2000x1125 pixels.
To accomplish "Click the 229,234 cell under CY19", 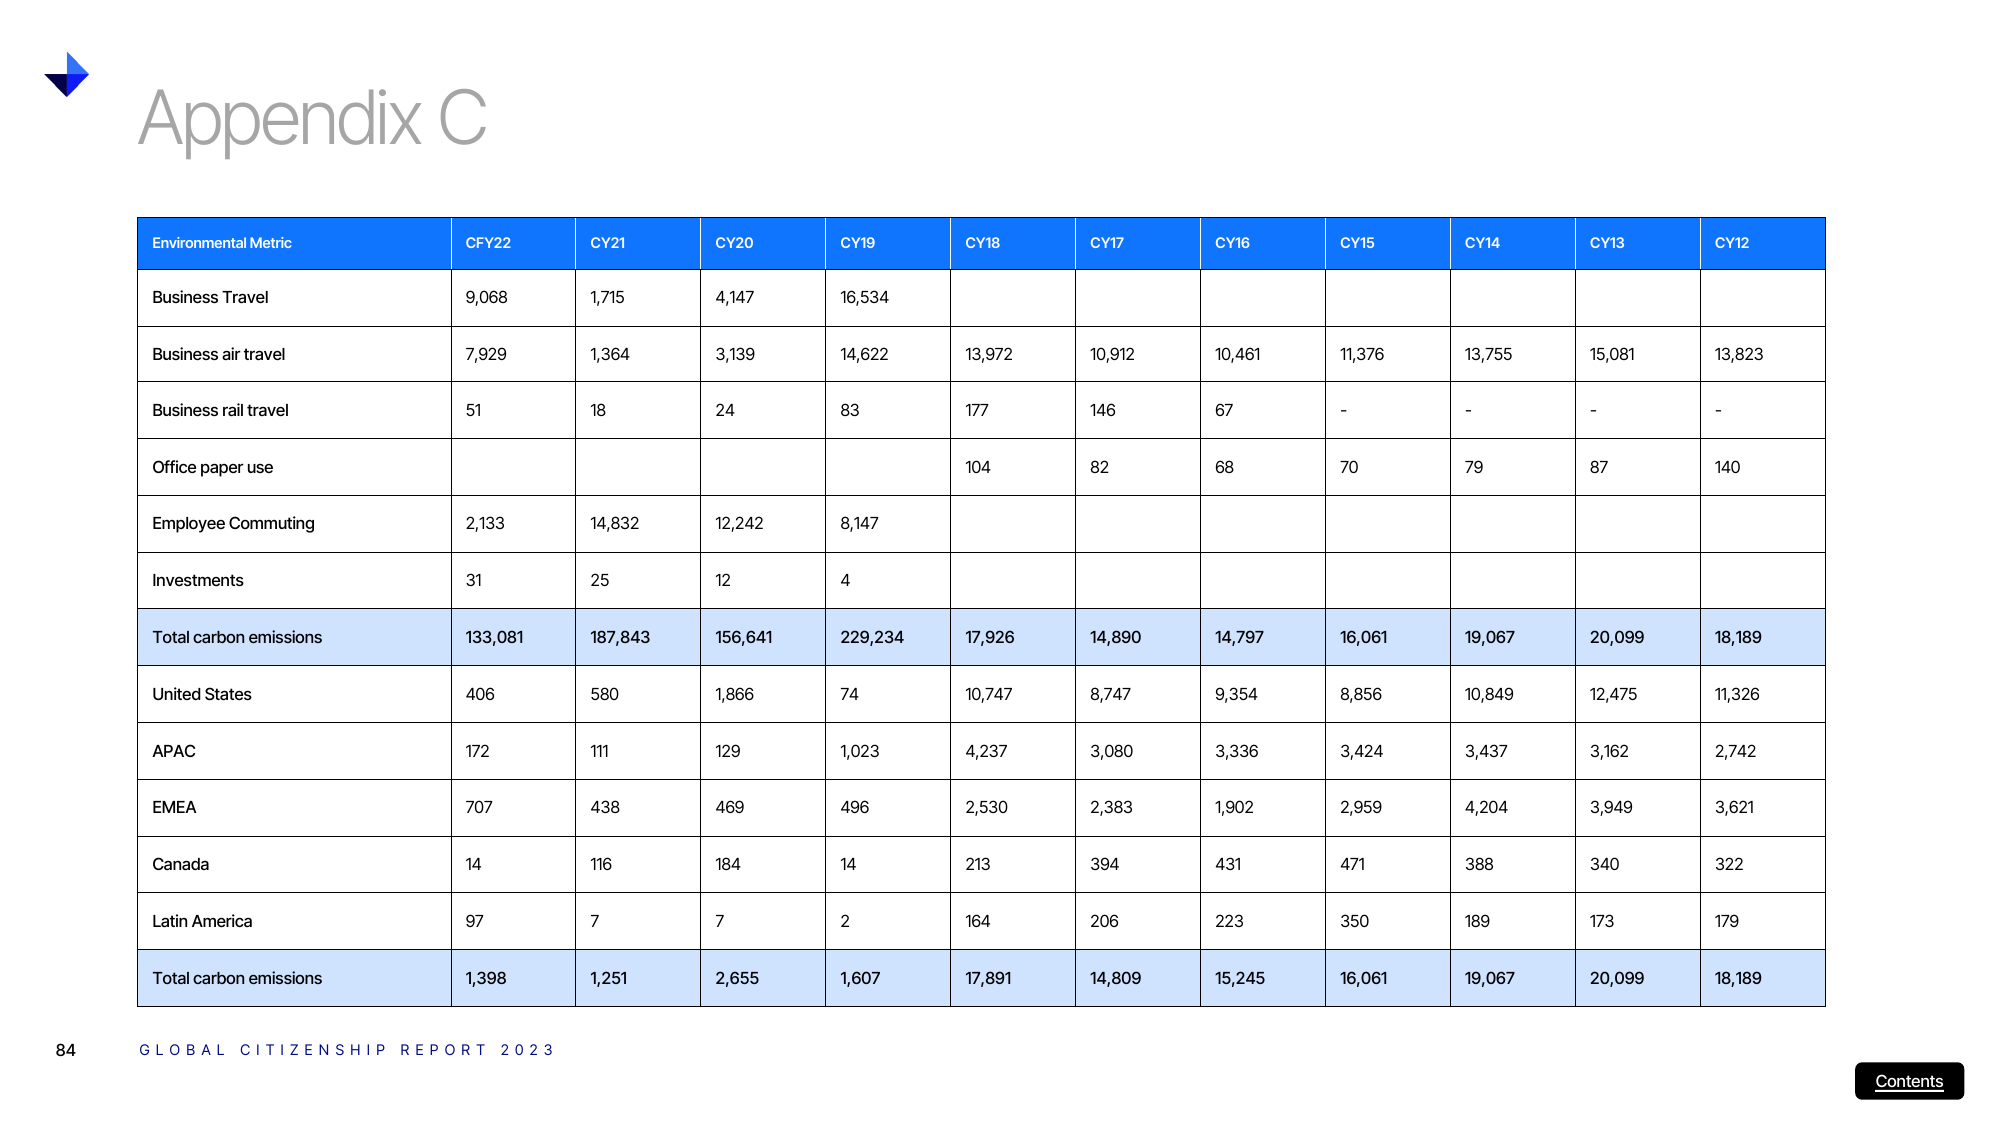I will (871, 637).
